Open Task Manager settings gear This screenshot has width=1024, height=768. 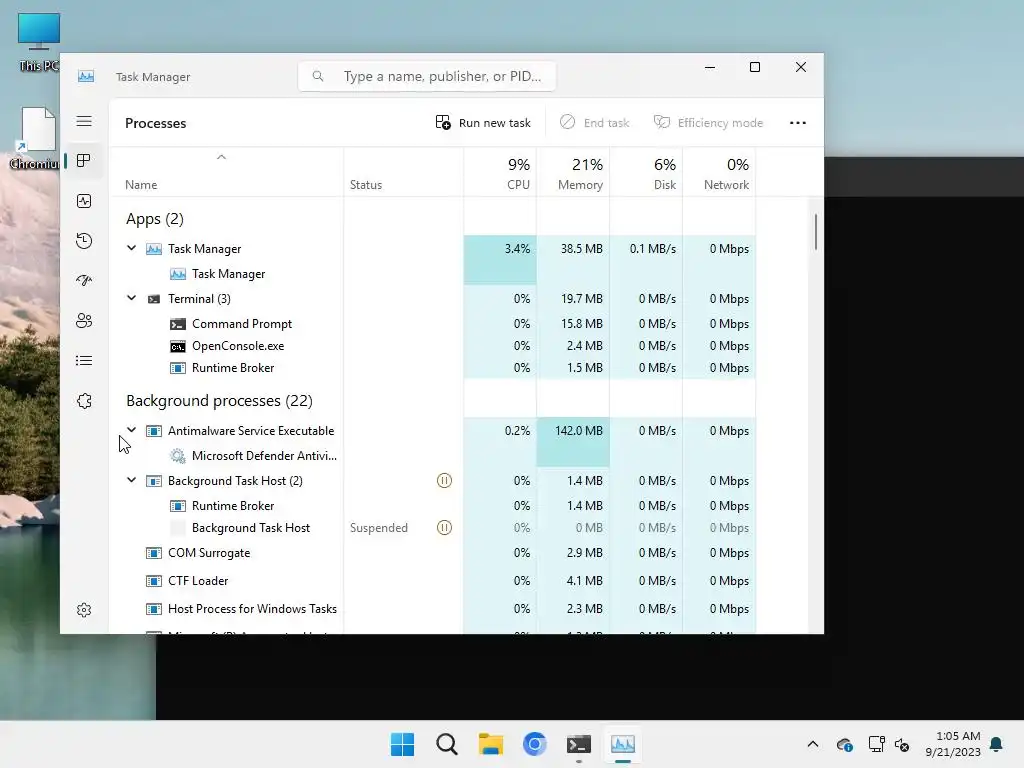click(84, 610)
